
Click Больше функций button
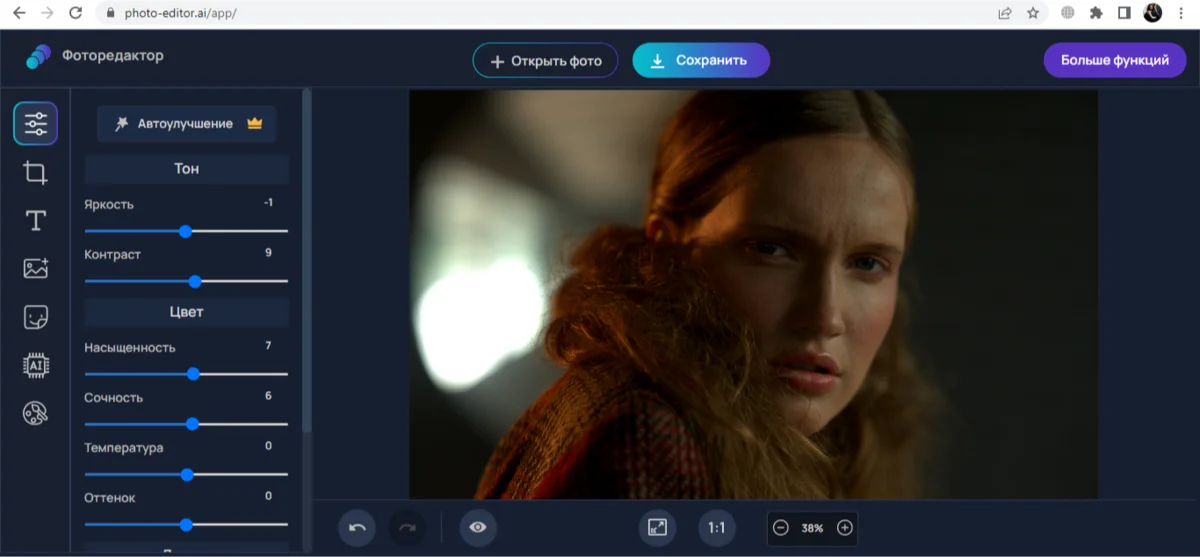click(1115, 60)
